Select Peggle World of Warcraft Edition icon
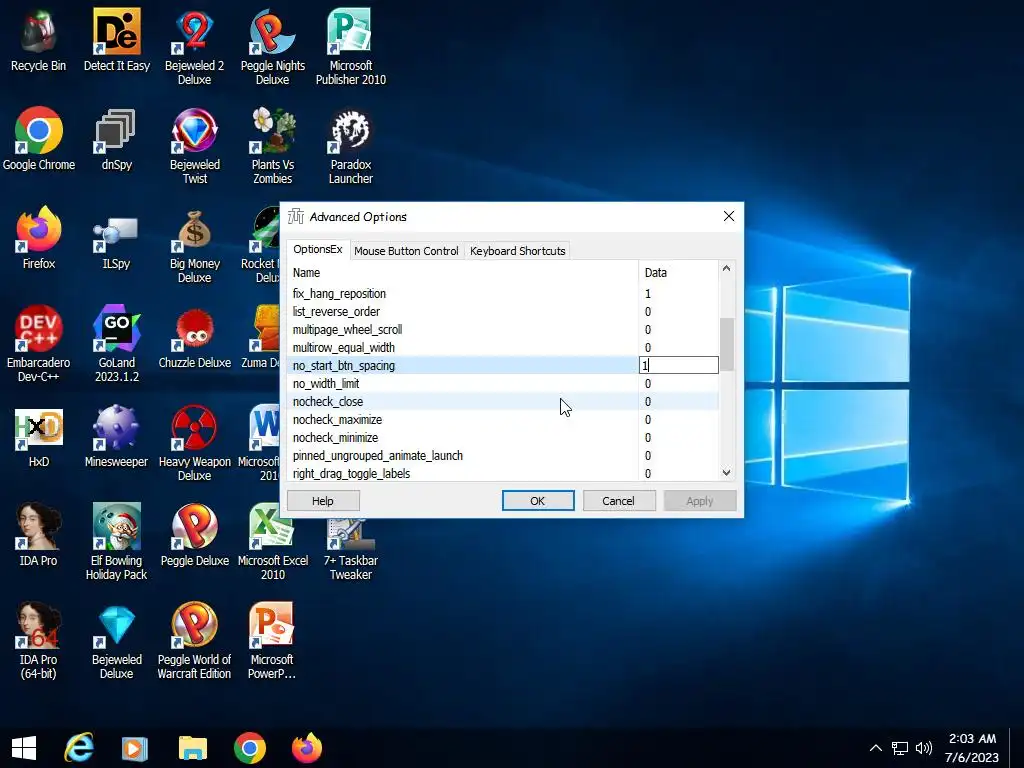 point(195,641)
